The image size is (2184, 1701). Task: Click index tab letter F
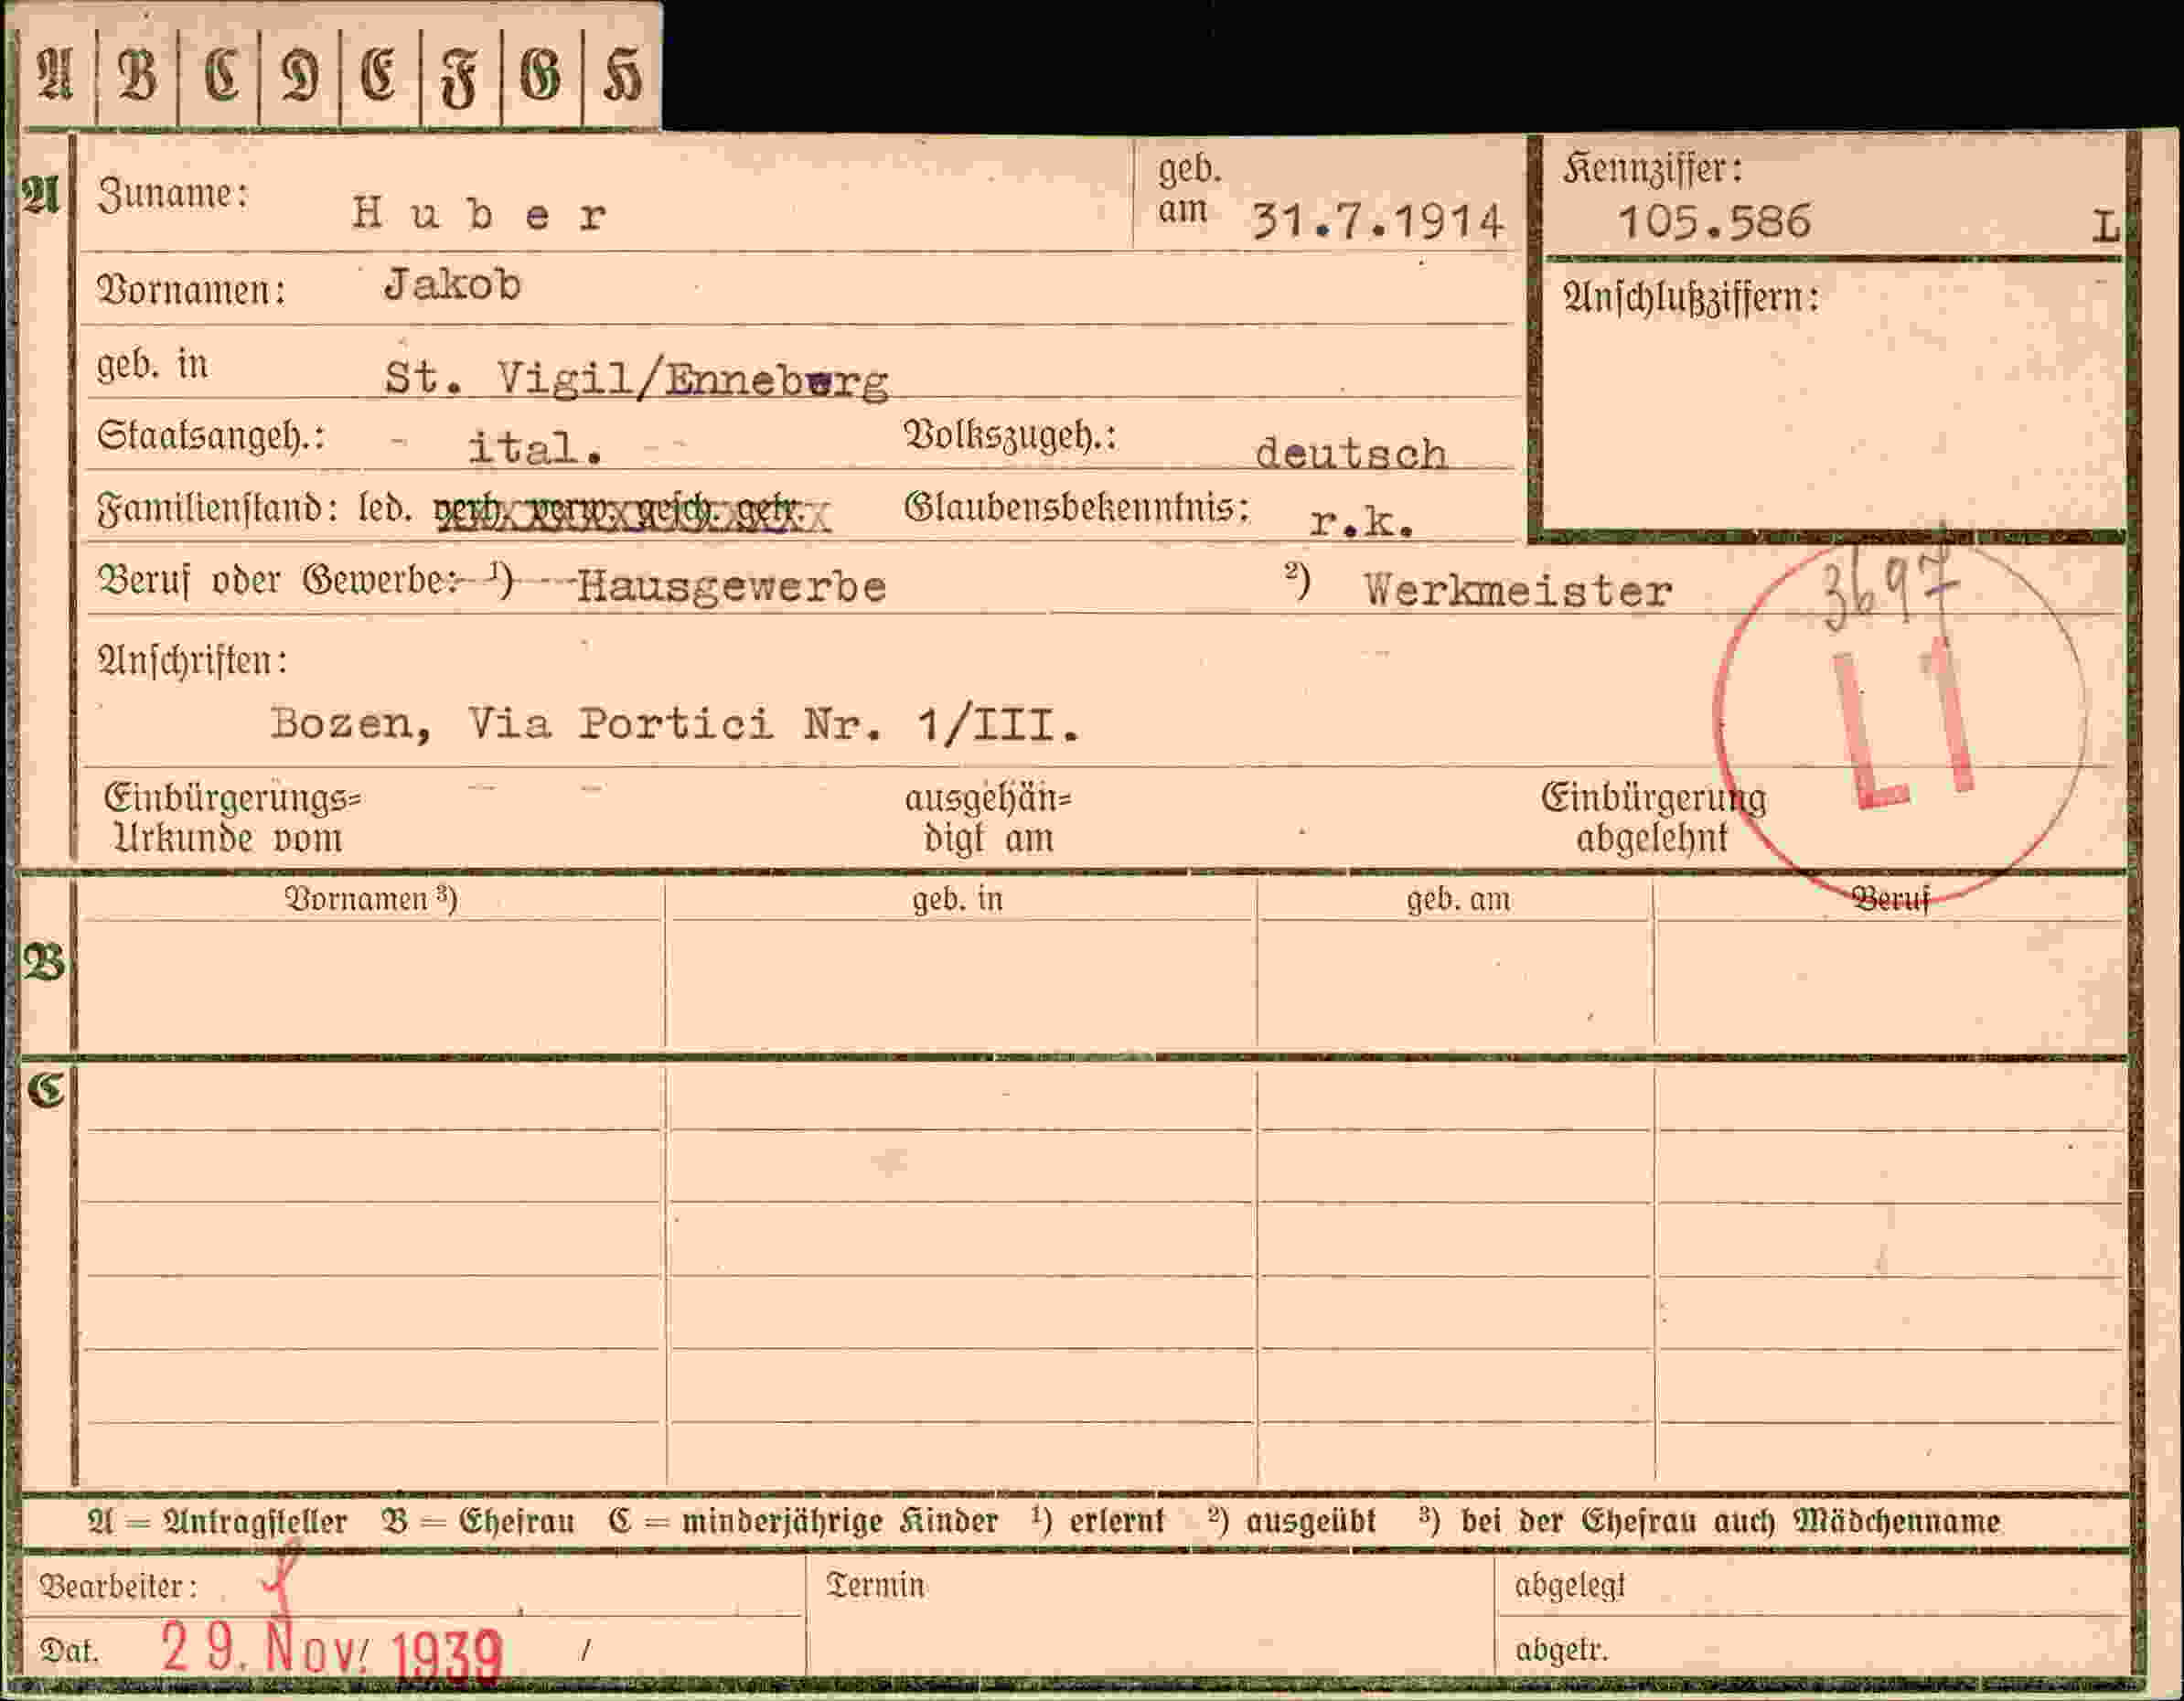(x=459, y=77)
